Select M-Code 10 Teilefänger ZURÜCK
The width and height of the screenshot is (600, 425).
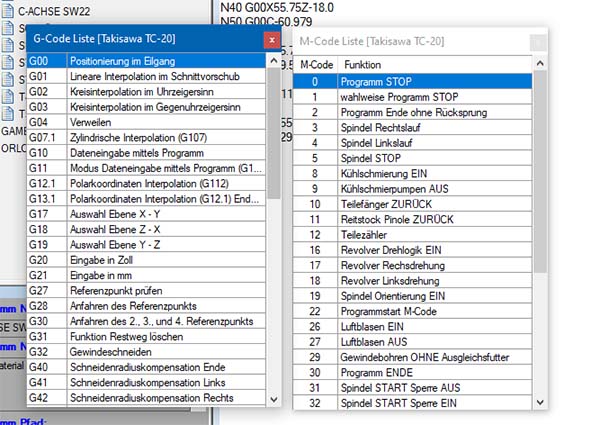point(412,204)
